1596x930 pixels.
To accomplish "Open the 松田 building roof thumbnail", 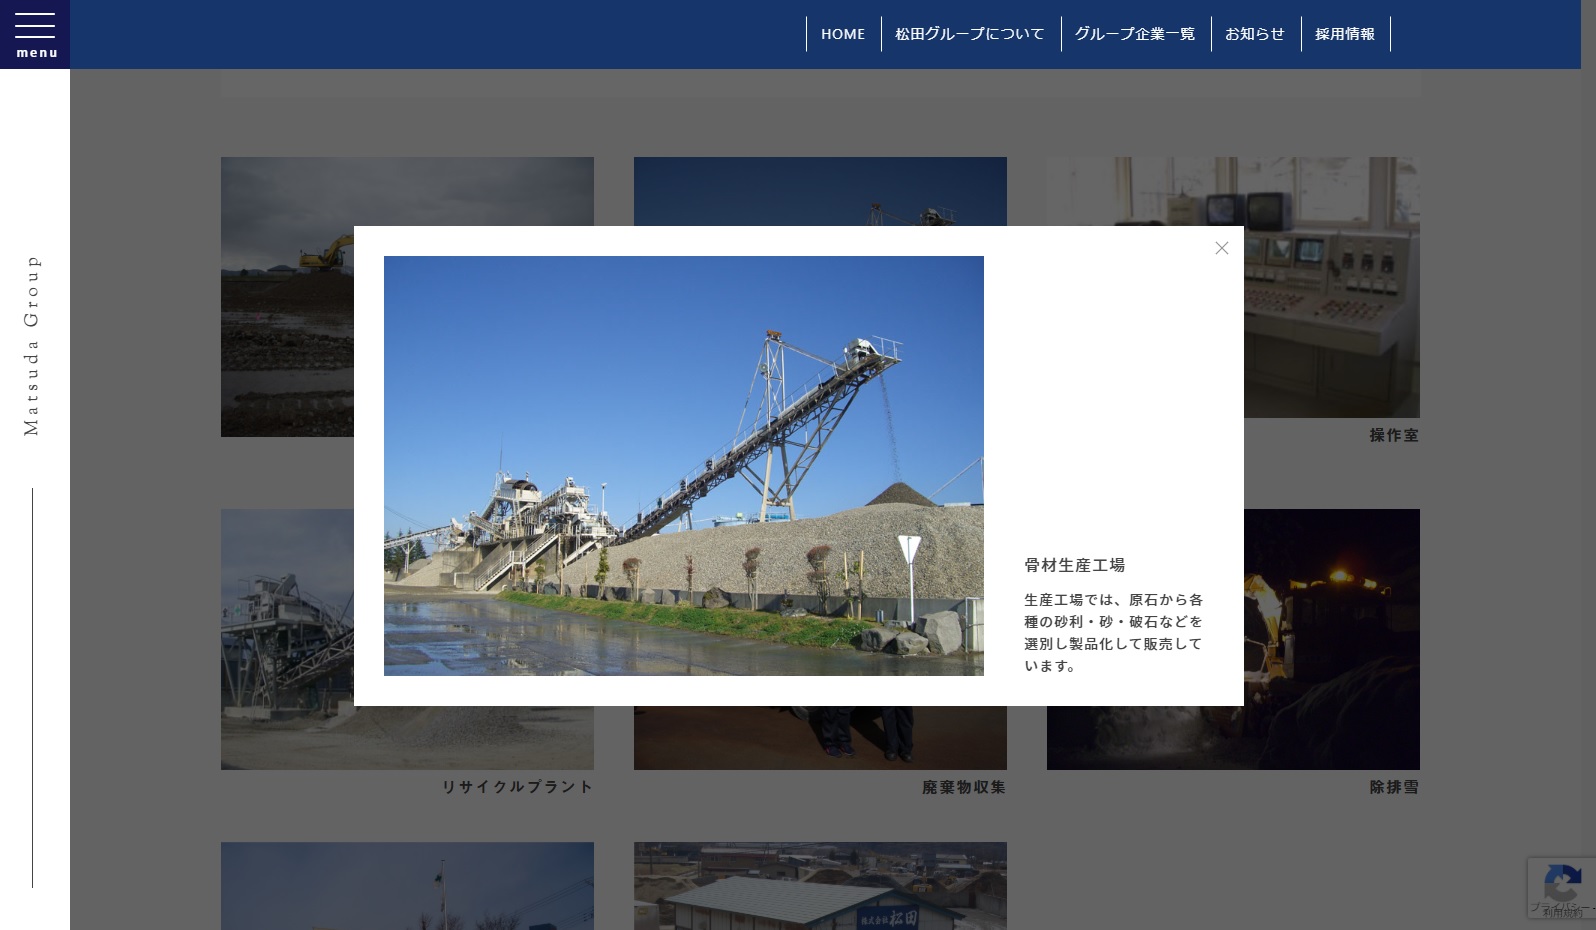I will pos(820,886).
